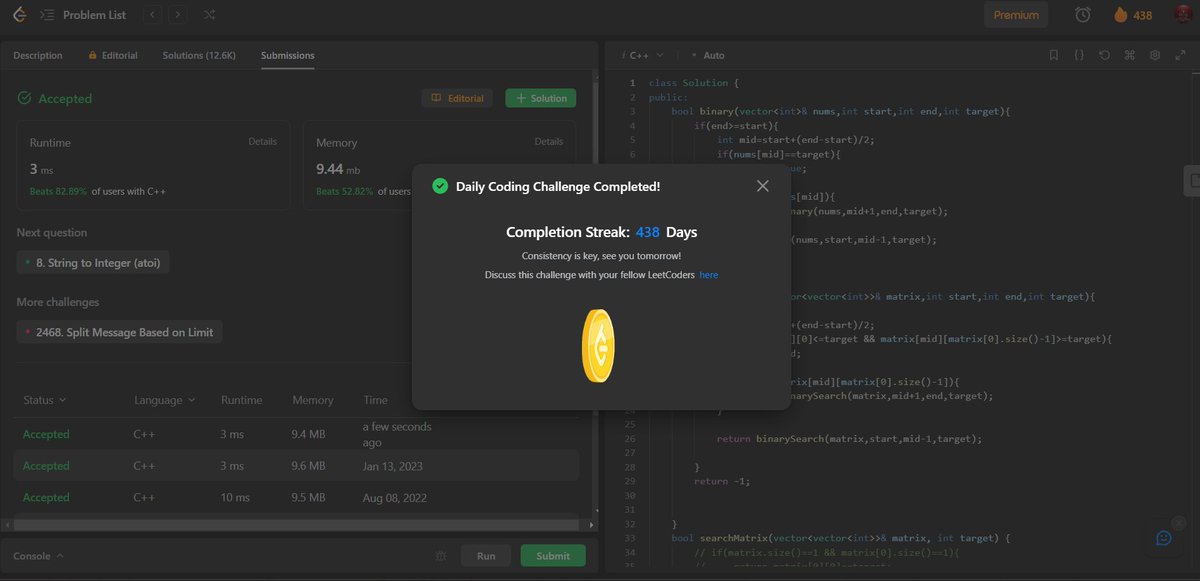Viewport: 1200px width, 581px height.
Task: Open keyboard shortcuts with command icon
Action: 1128,55
